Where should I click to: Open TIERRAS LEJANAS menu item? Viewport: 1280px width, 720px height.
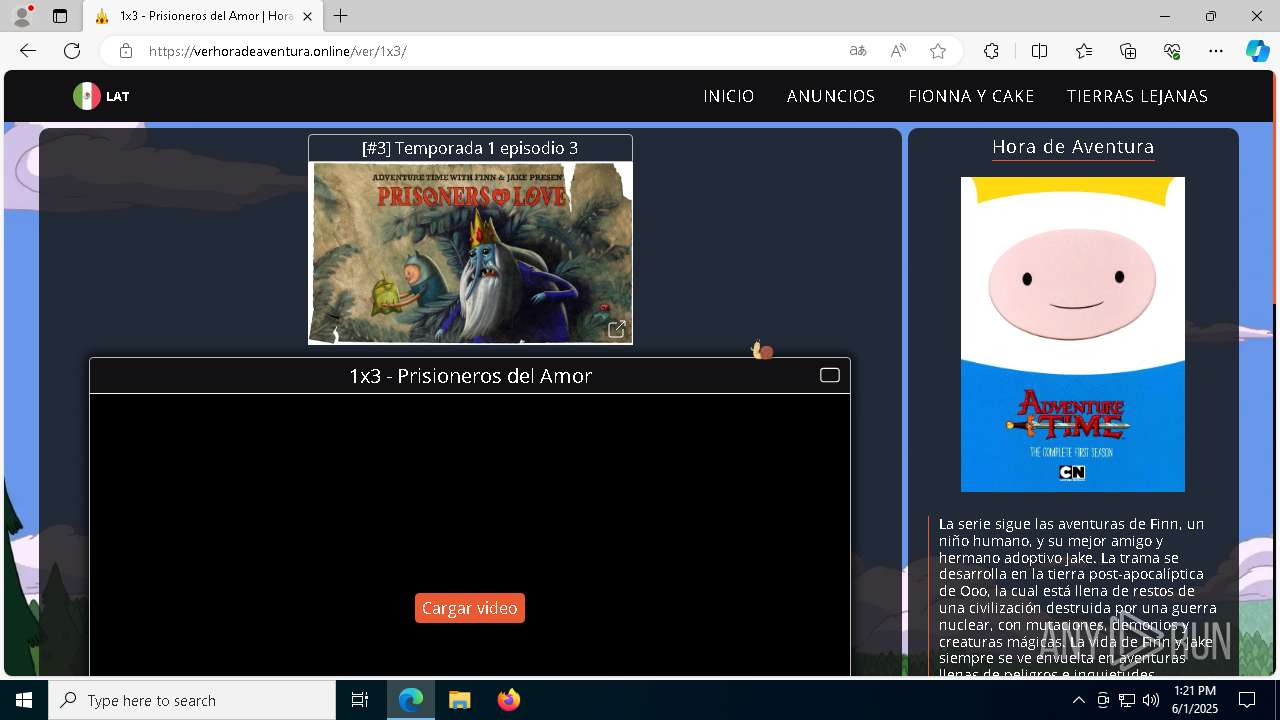tap(1137, 96)
